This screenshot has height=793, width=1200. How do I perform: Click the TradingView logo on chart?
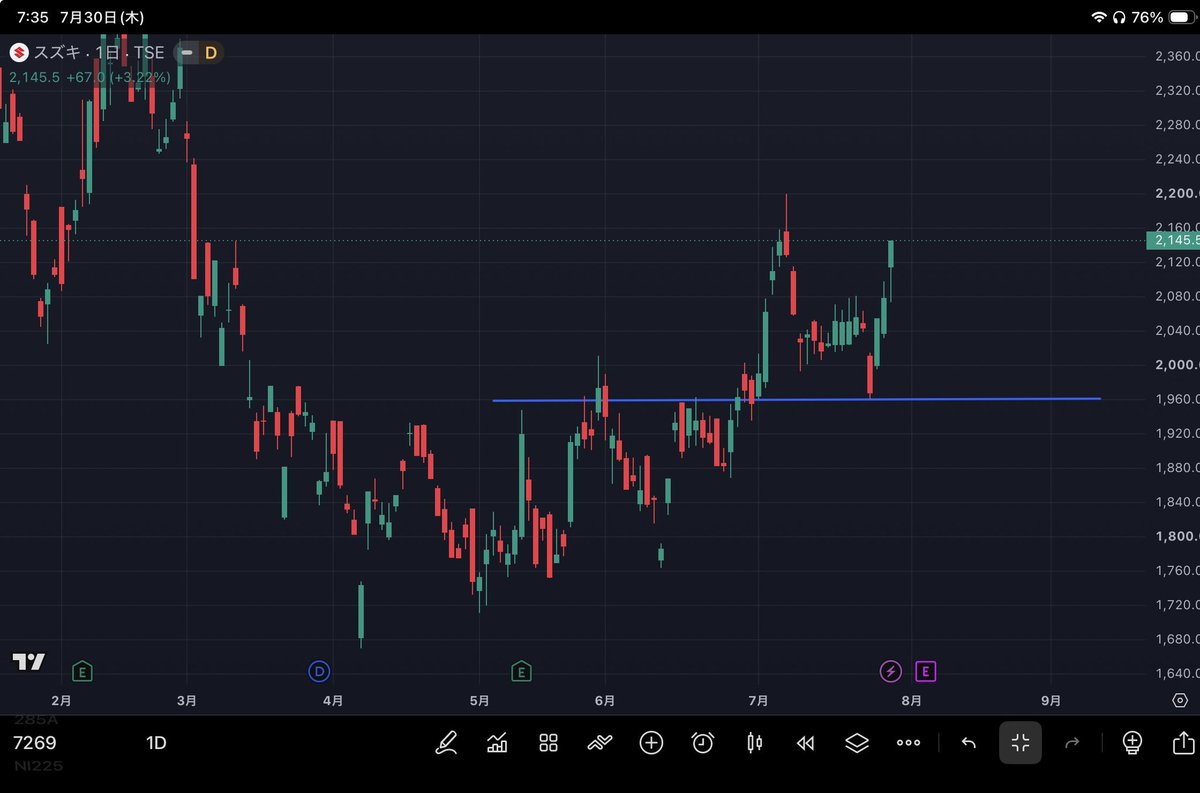point(28,661)
